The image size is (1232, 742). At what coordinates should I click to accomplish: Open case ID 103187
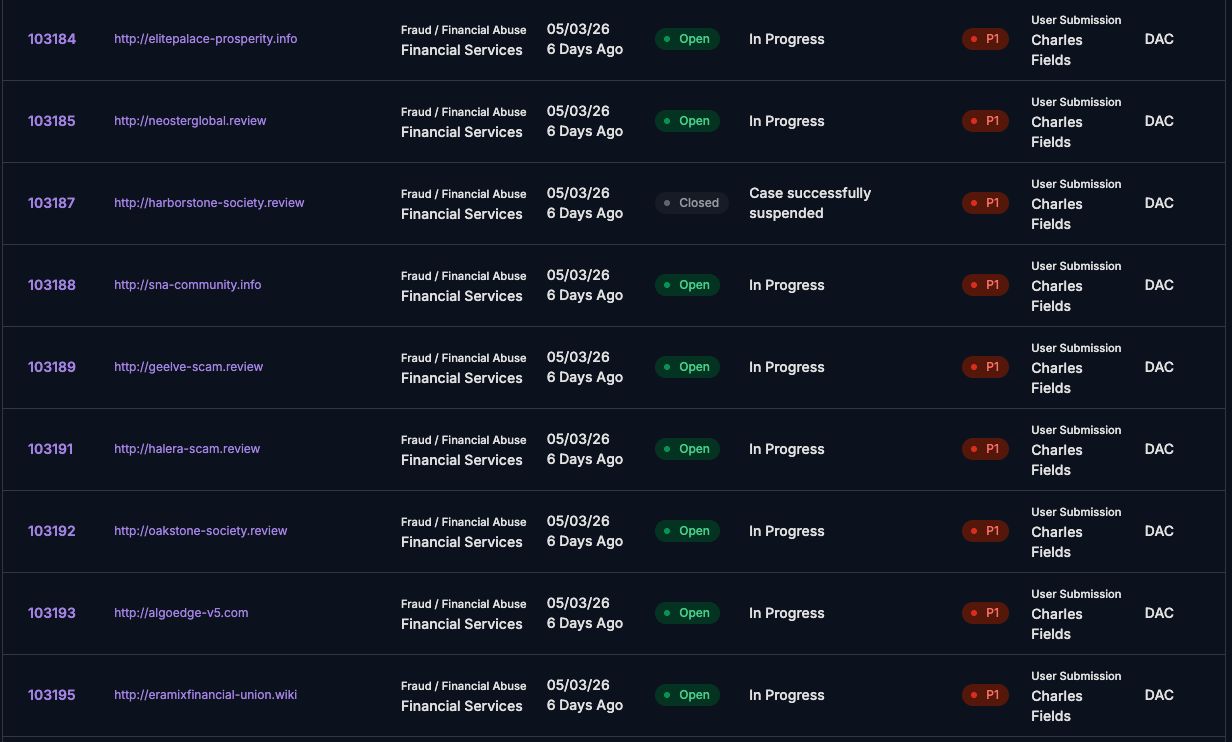[52, 203]
